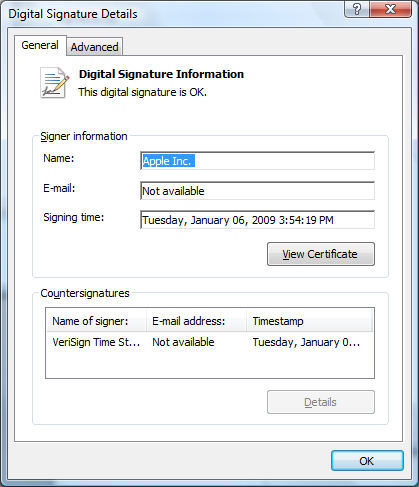Click the help question mark button
The height and width of the screenshot is (487, 419).
point(357,9)
